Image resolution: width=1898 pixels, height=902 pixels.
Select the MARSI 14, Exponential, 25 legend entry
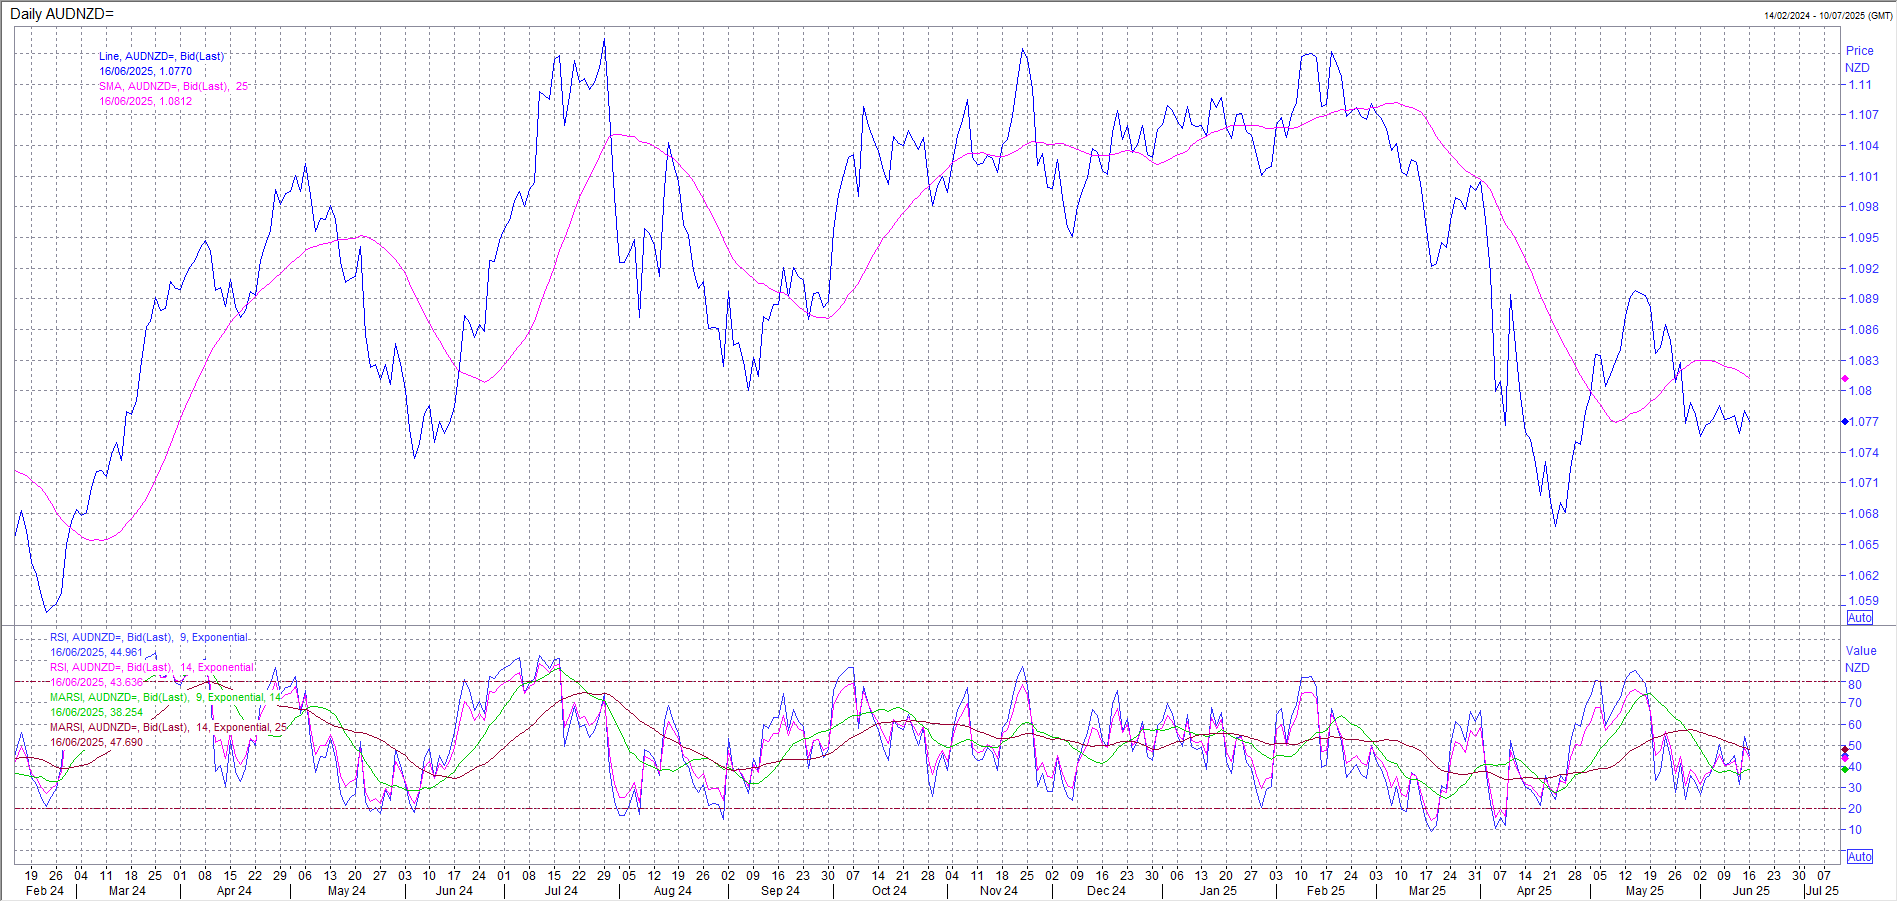168,727
